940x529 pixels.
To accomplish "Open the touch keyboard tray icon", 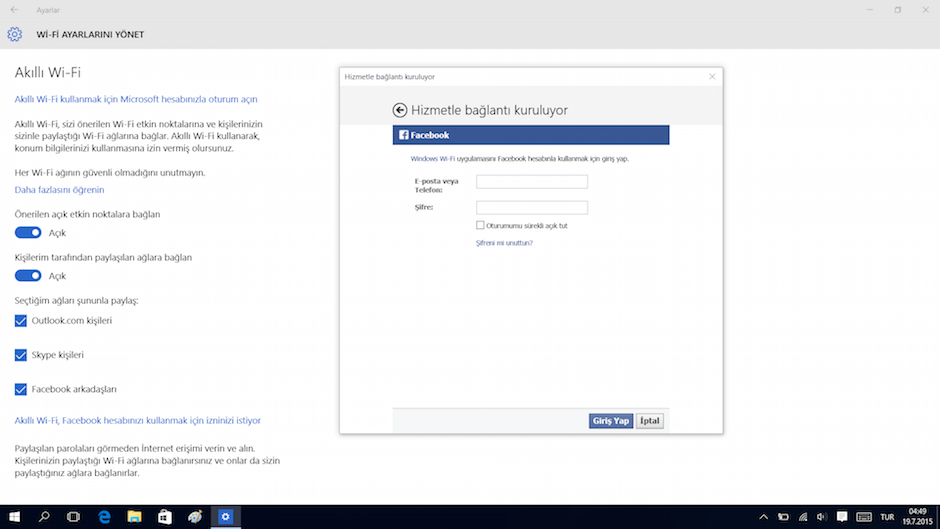I will click(x=864, y=516).
